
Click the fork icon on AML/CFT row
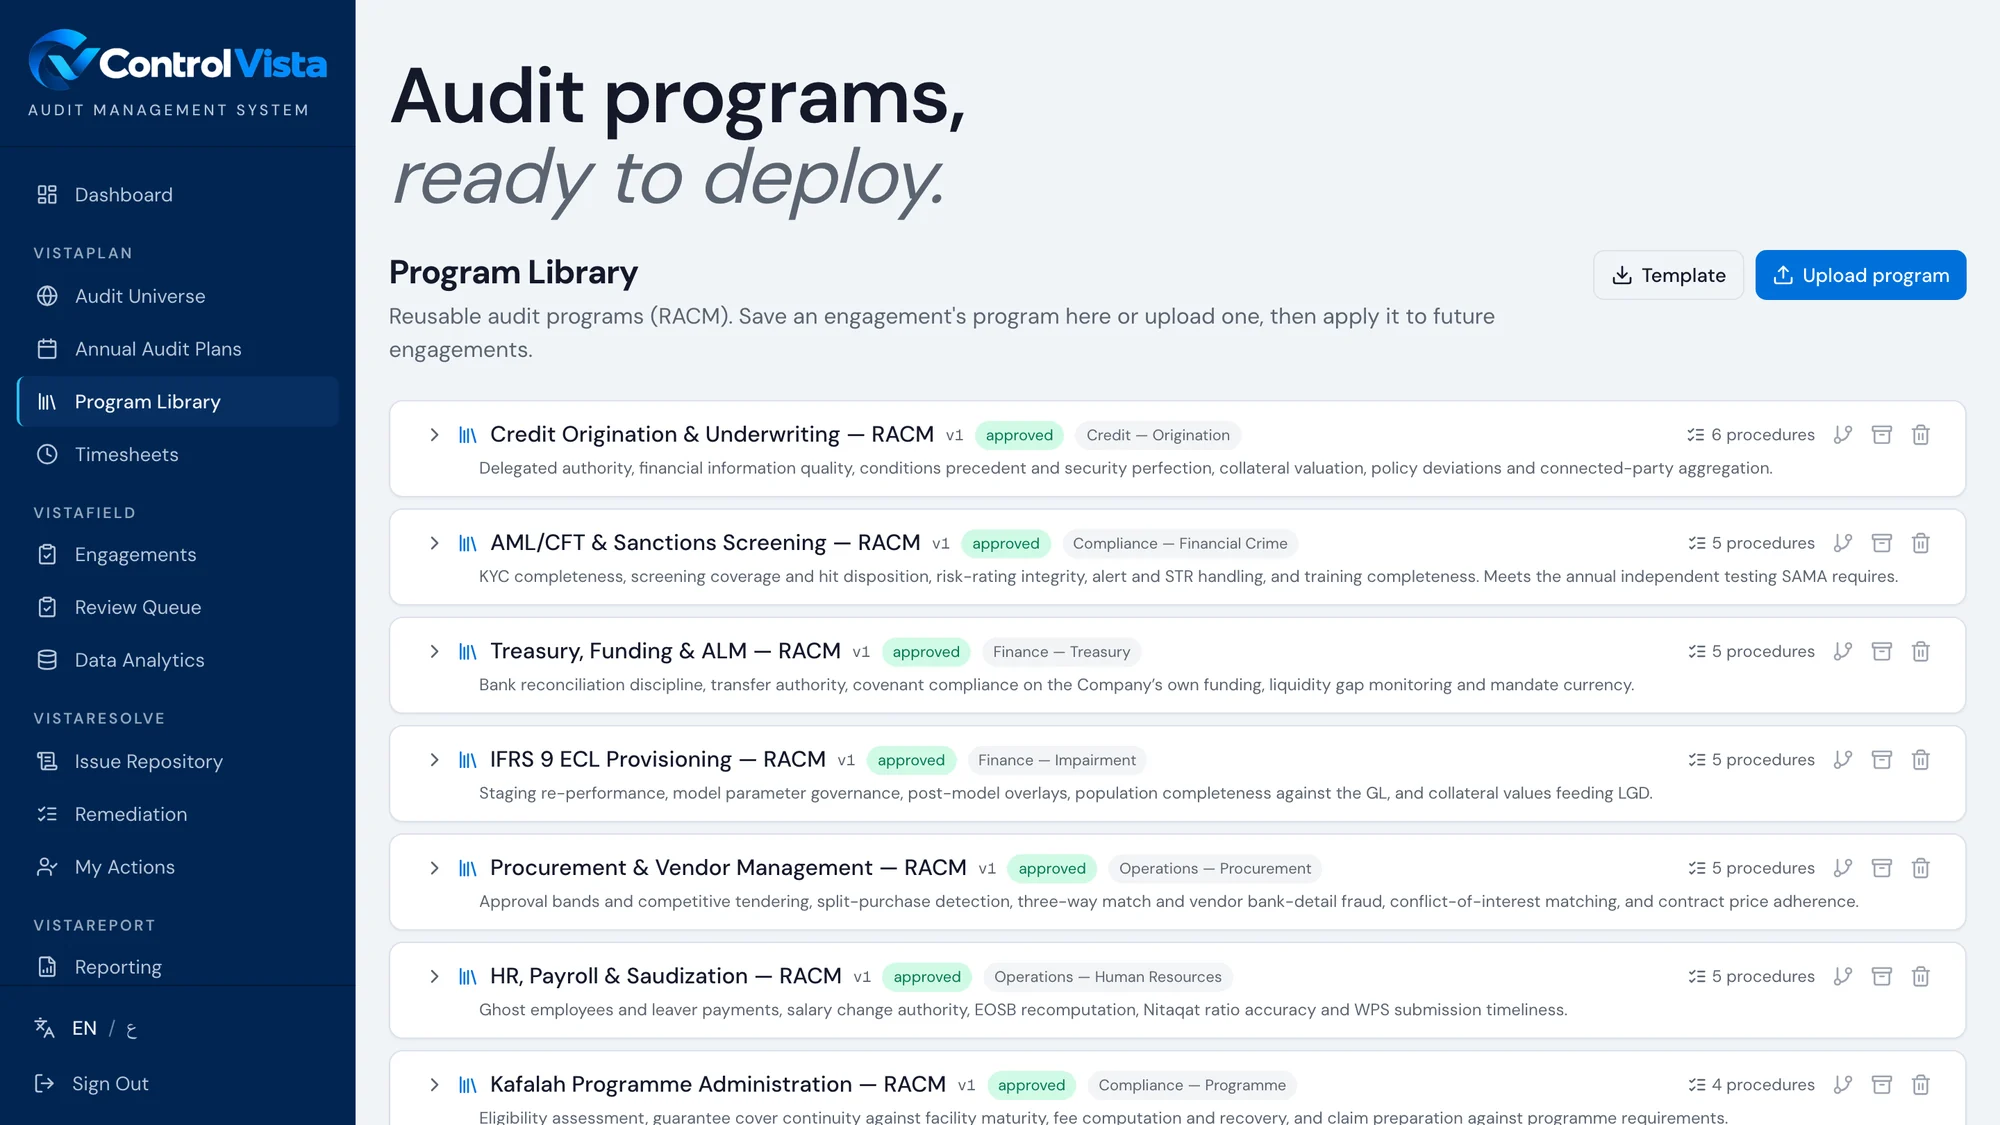[x=1843, y=543]
